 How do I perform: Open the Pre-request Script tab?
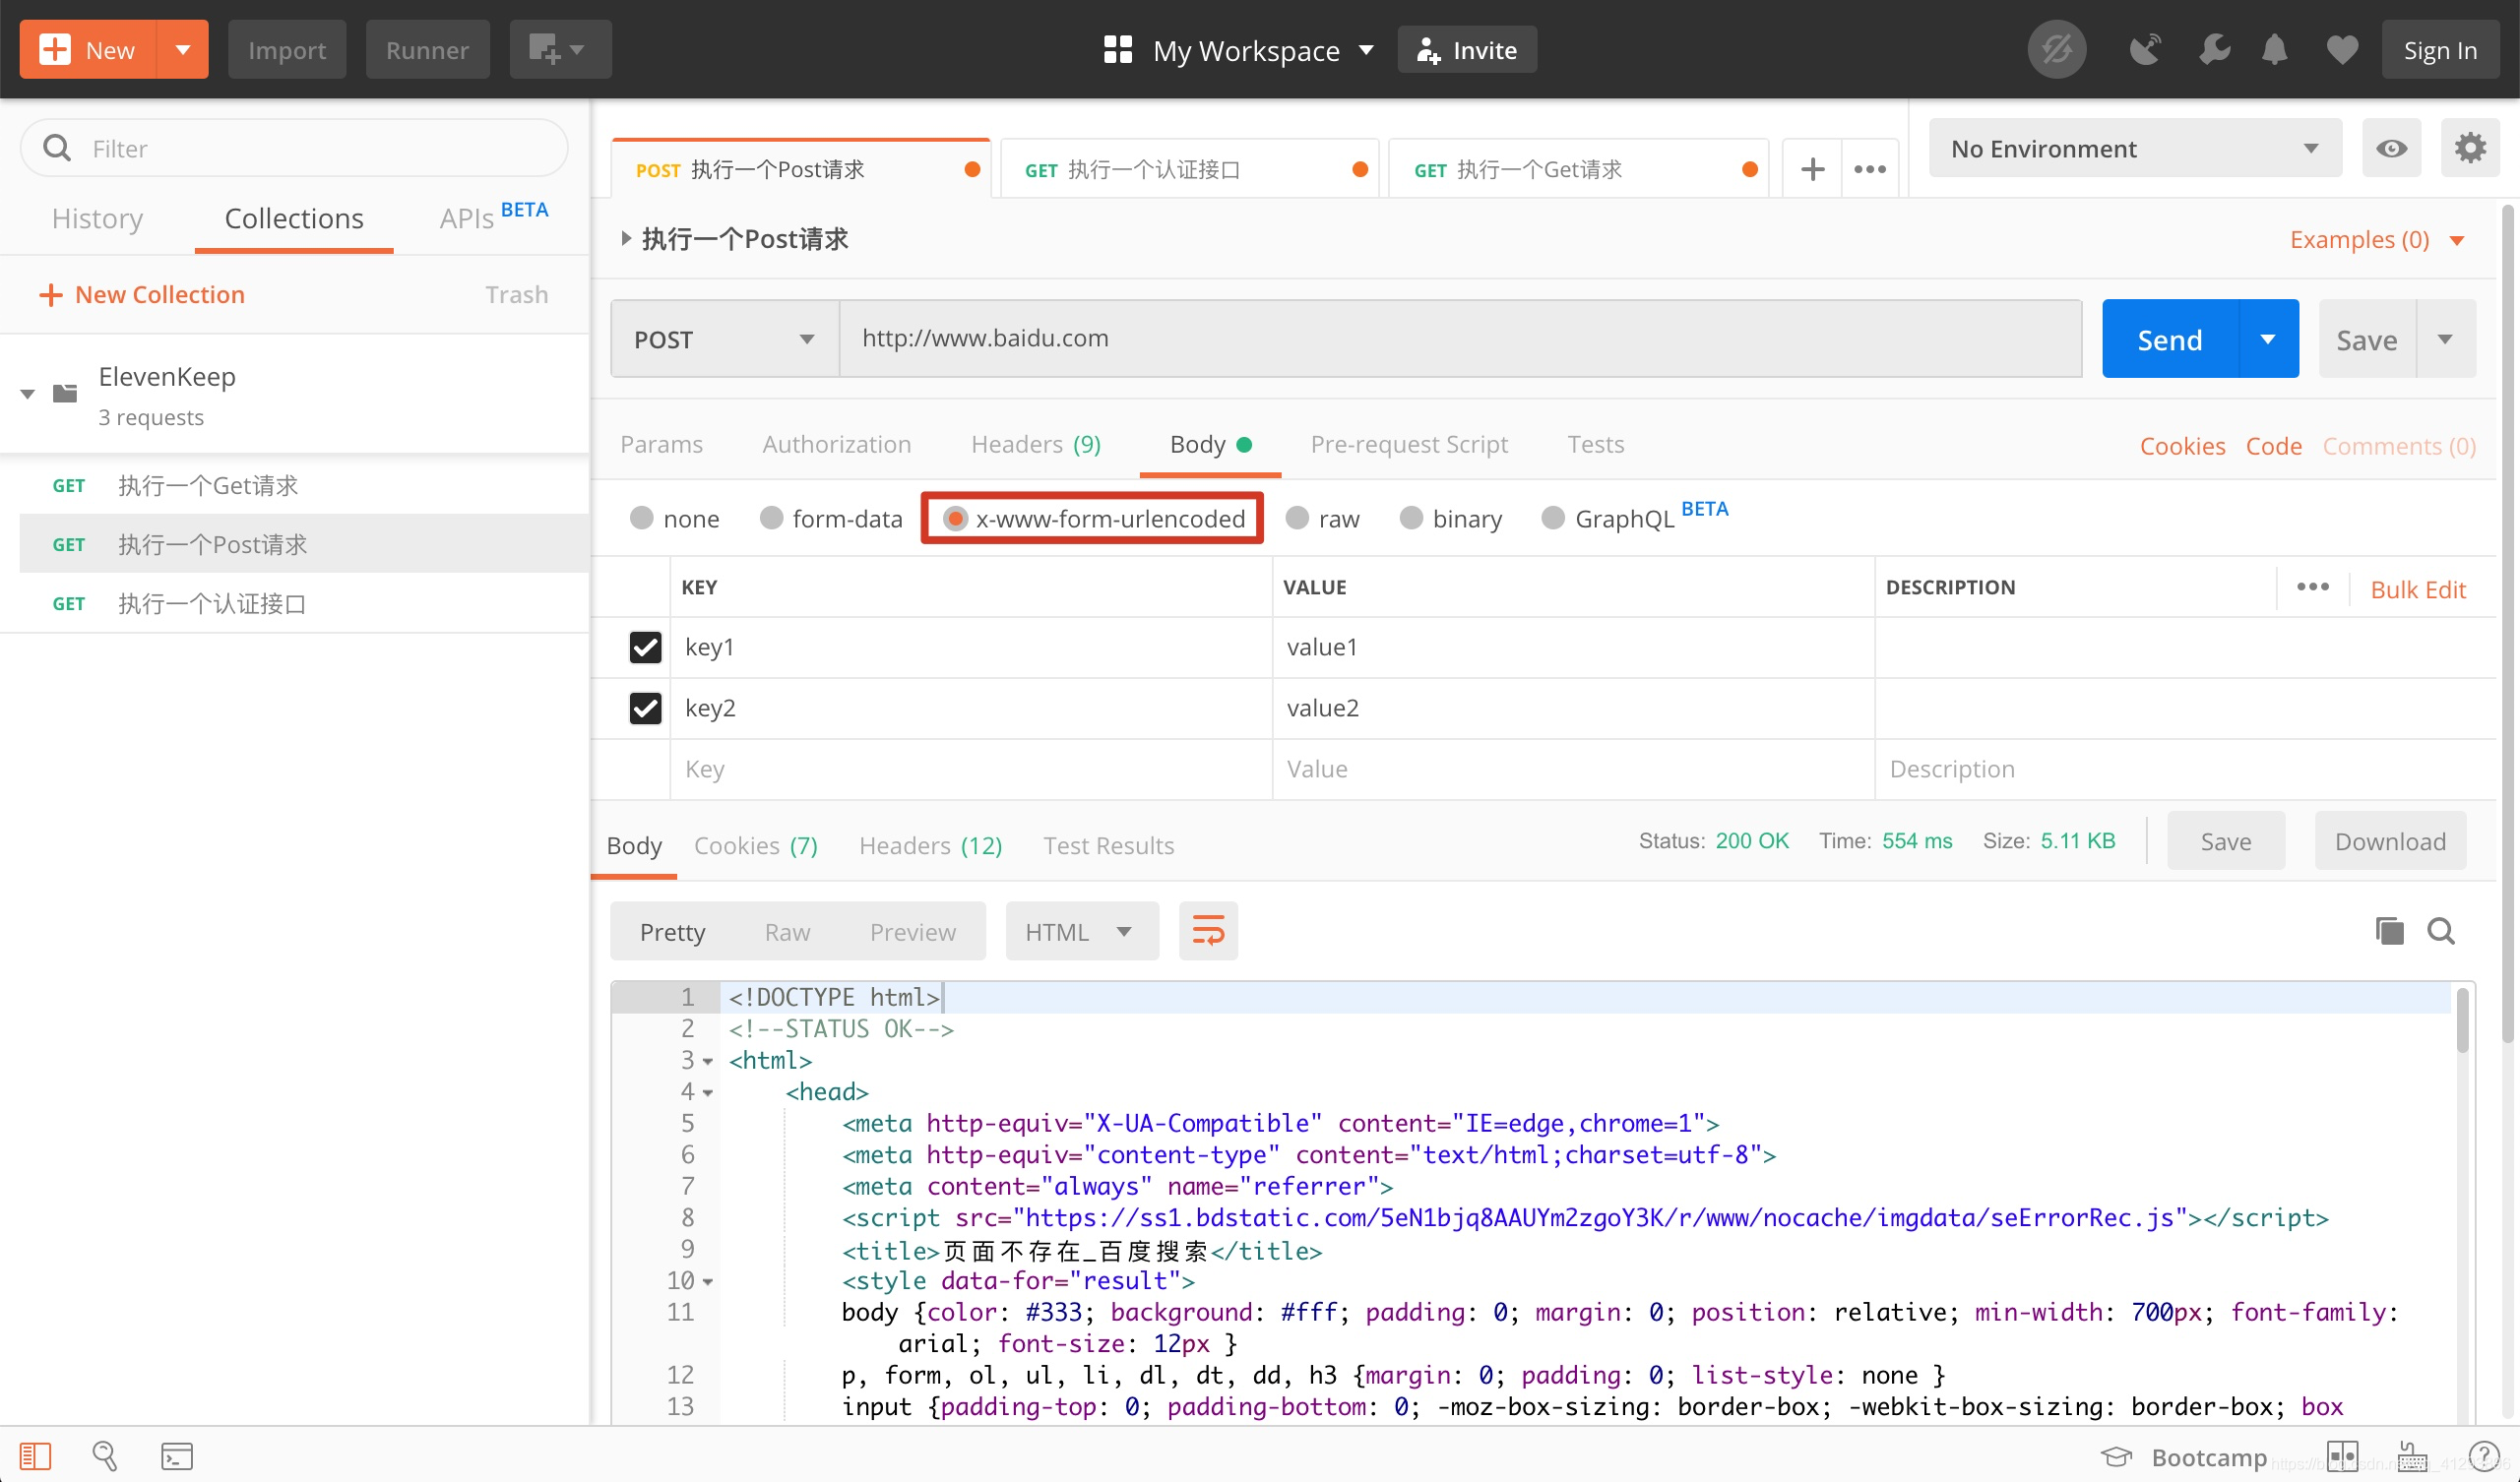click(x=1409, y=444)
